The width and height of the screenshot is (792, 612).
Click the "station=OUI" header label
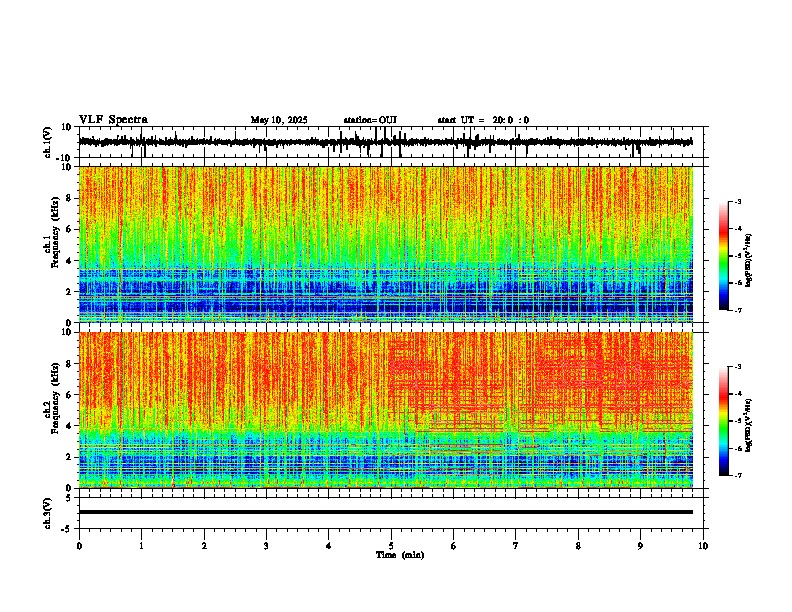[x=370, y=120]
